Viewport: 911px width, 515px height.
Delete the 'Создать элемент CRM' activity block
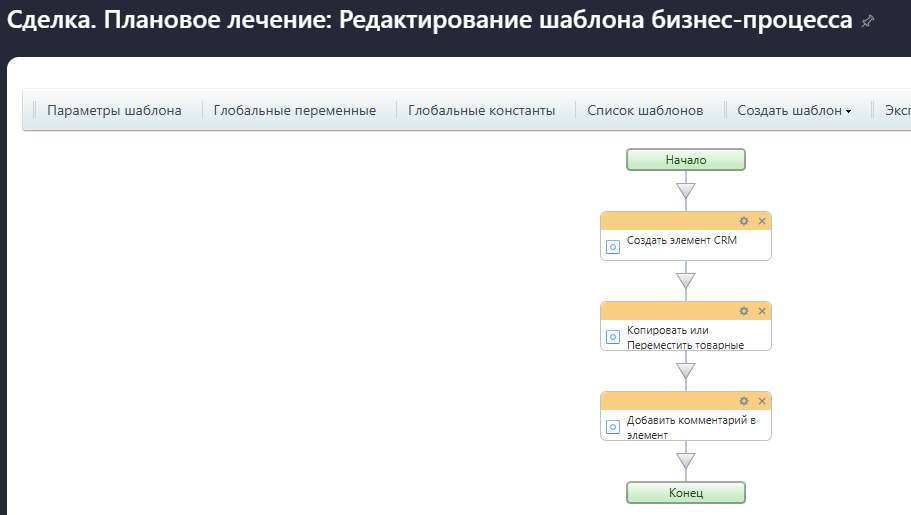tap(761, 221)
